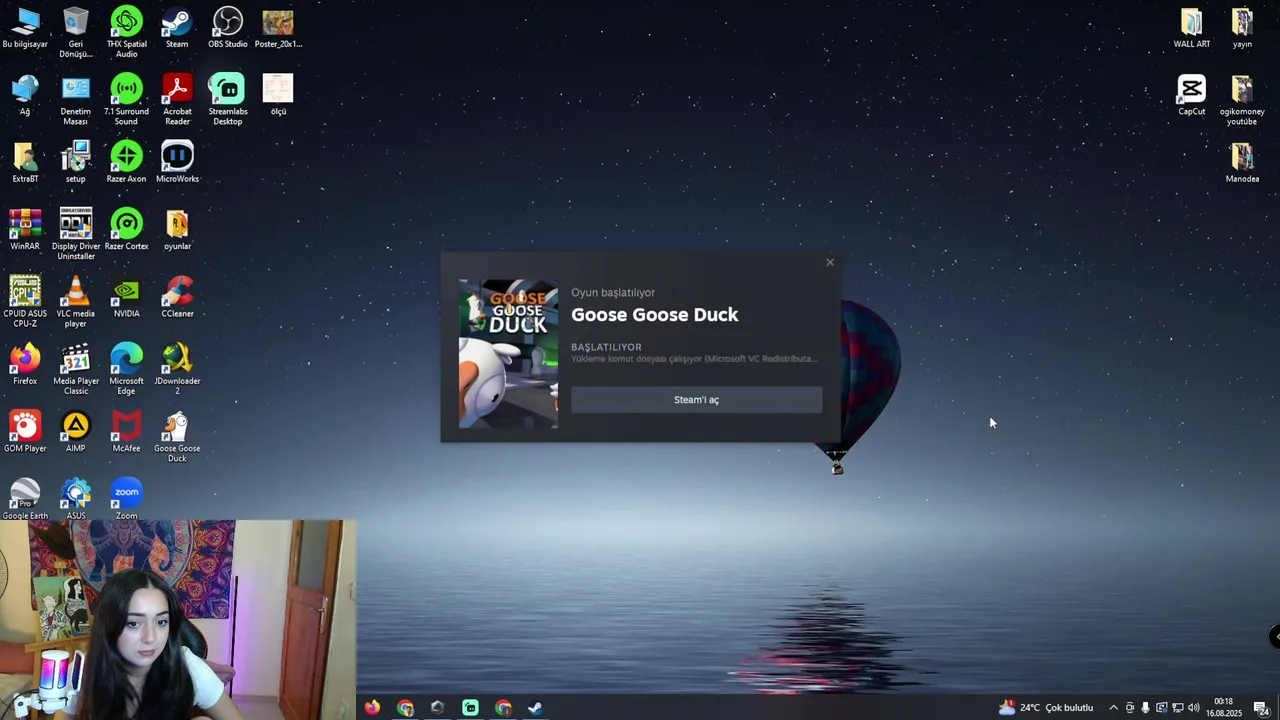Open the Geri Dönüşüm recycle bin icon
The image size is (1280, 720).
tap(76, 32)
